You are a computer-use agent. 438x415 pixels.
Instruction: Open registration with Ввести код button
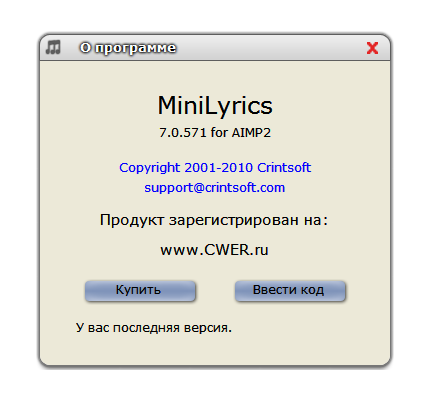pyautogui.click(x=290, y=291)
